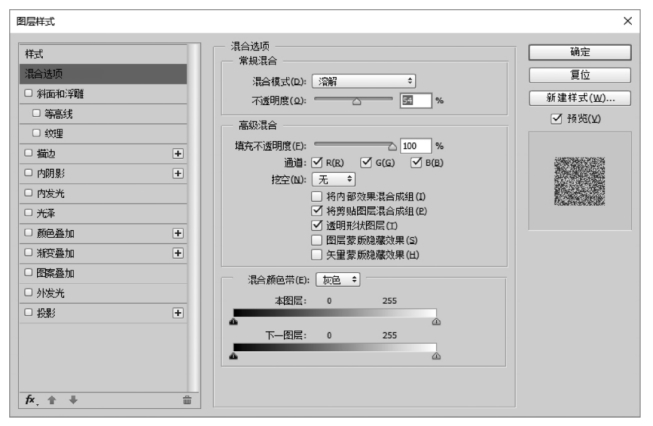Open the 图案叠加 settings row
This screenshot has width=653, height=426.
(103, 273)
